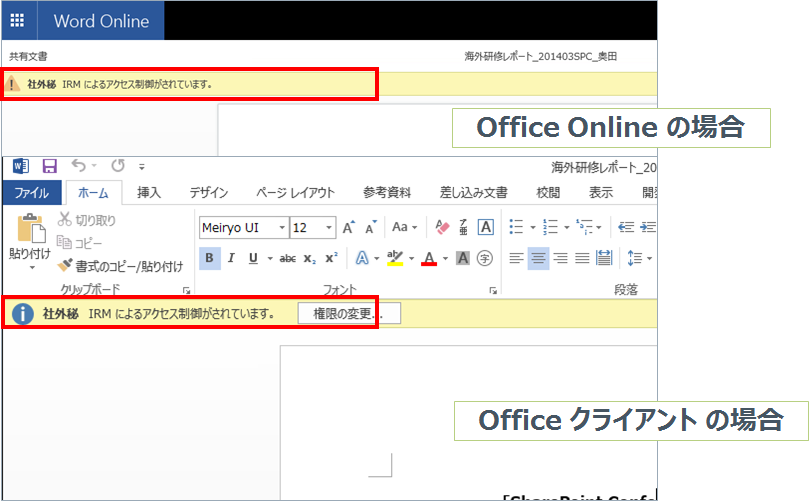Save the document with the floppy icon
The width and height of the screenshot is (809, 501).
point(50,166)
